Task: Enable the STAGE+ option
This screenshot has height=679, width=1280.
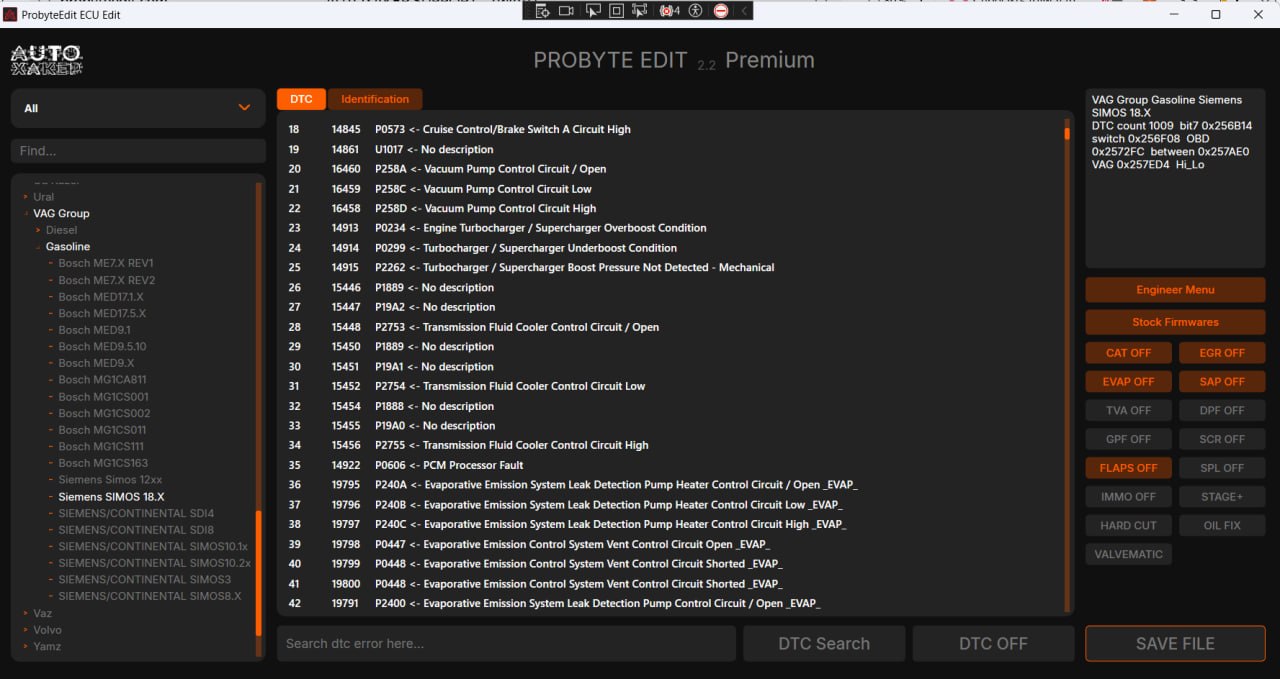Action: click(x=1222, y=497)
